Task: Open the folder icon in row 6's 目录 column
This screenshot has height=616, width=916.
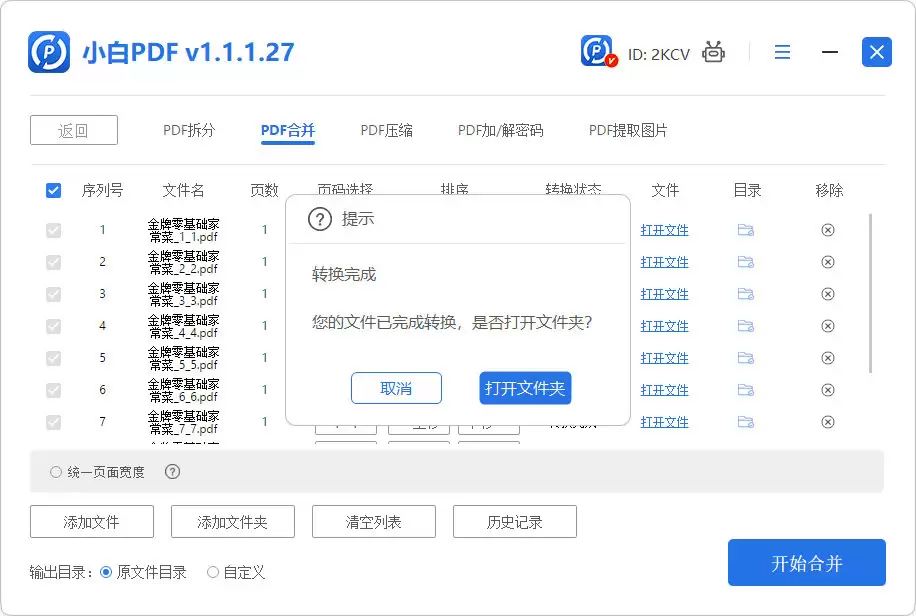Action: point(746,390)
